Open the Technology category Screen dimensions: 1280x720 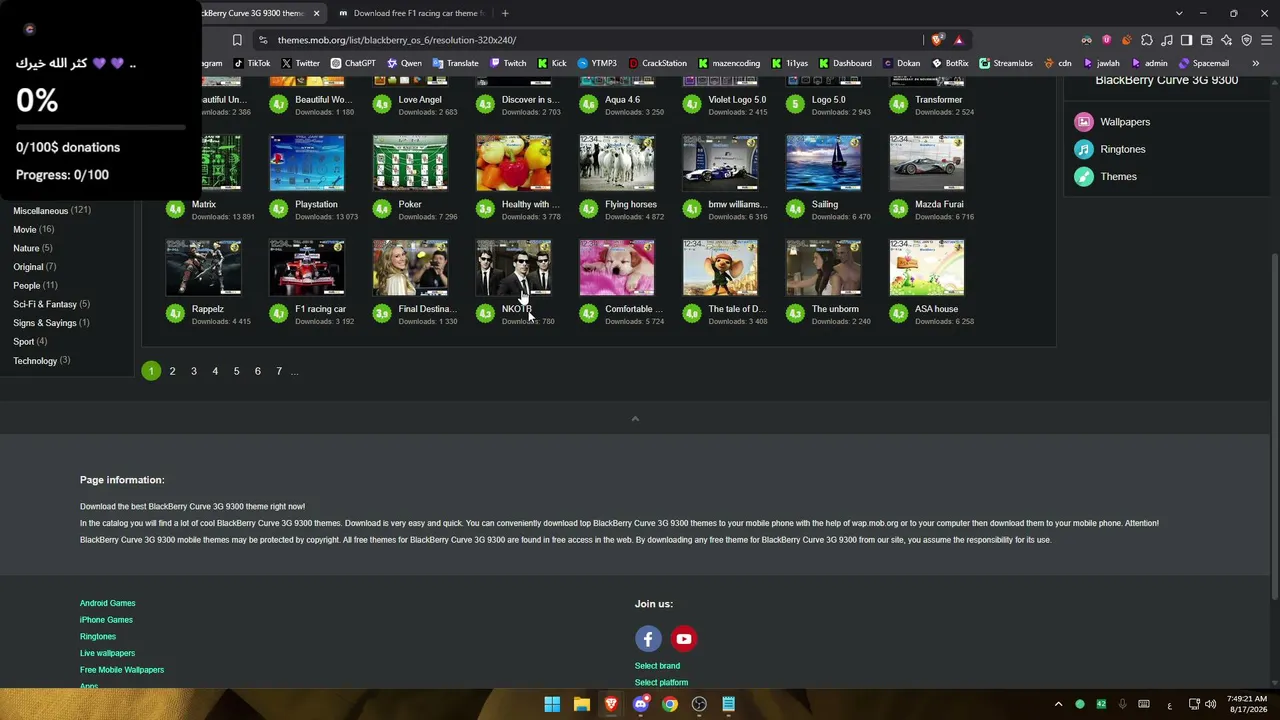point(35,361)
